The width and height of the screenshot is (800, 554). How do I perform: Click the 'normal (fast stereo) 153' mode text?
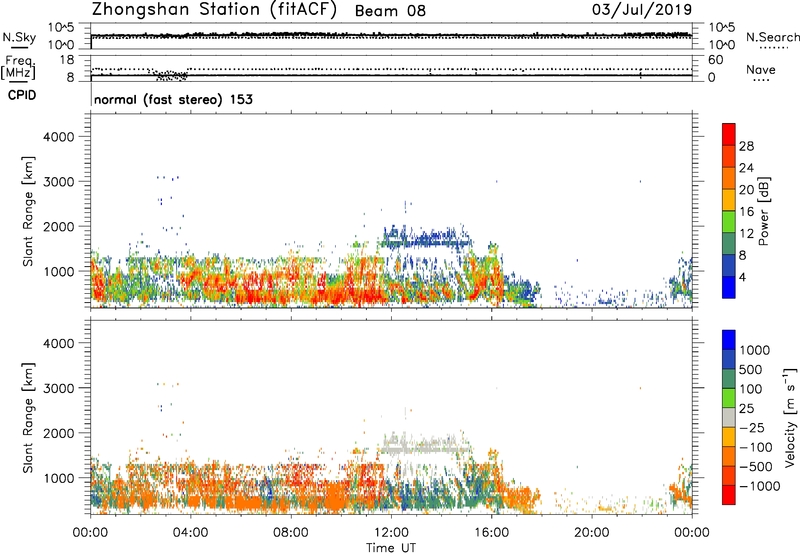coord(173,99)
